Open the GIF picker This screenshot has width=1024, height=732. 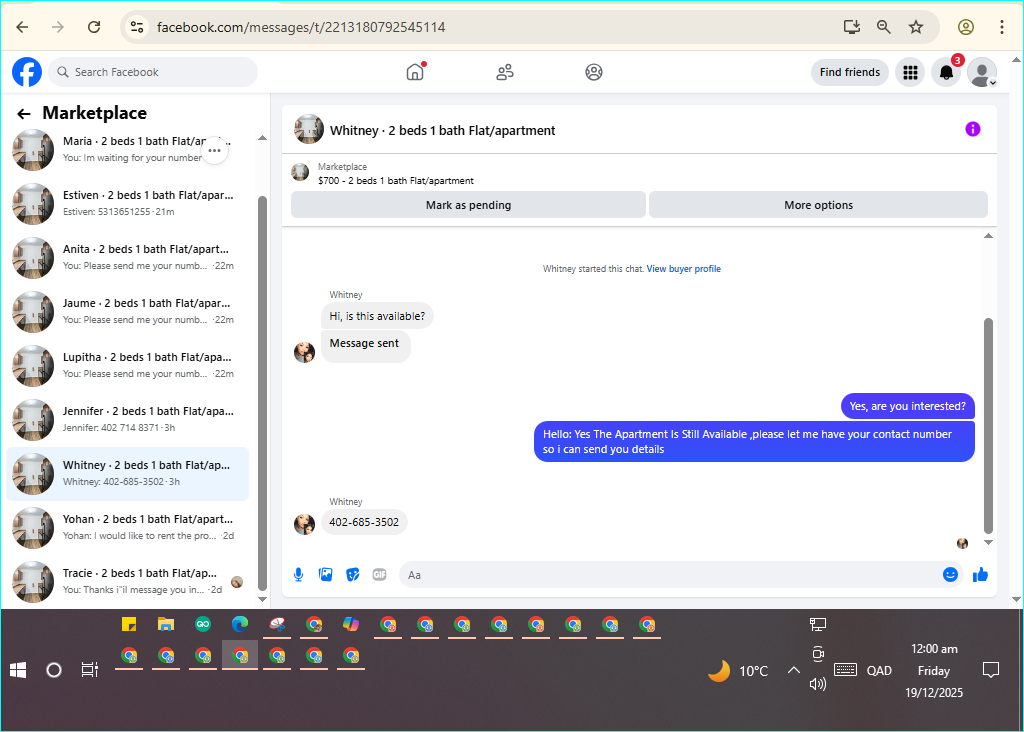pos(379,575)
